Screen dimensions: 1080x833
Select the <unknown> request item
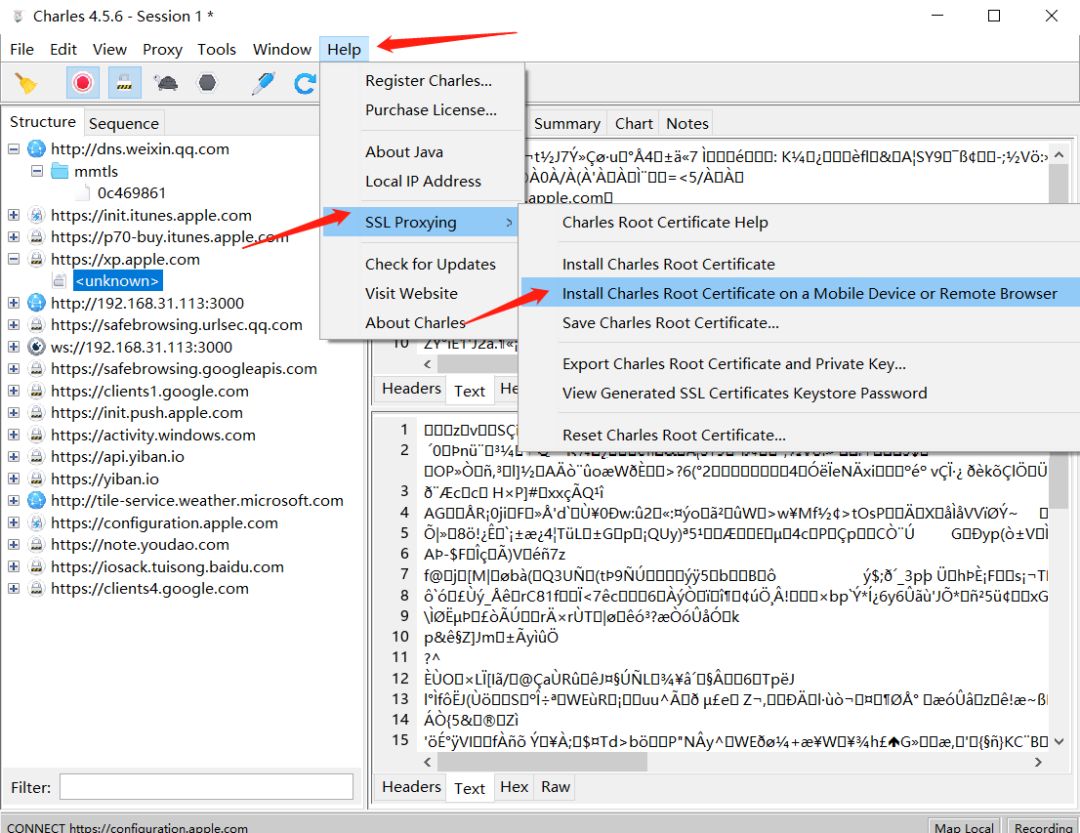[x=118, y=281]
